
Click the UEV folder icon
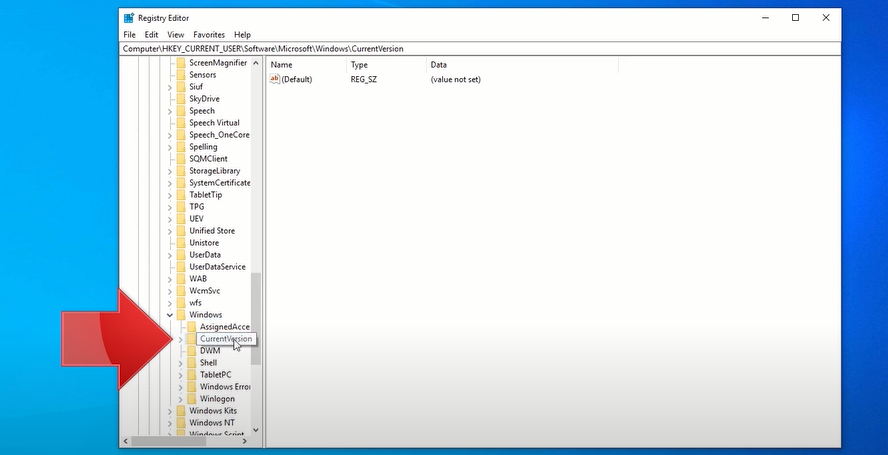pyautogui.click(x=181, y=219)
